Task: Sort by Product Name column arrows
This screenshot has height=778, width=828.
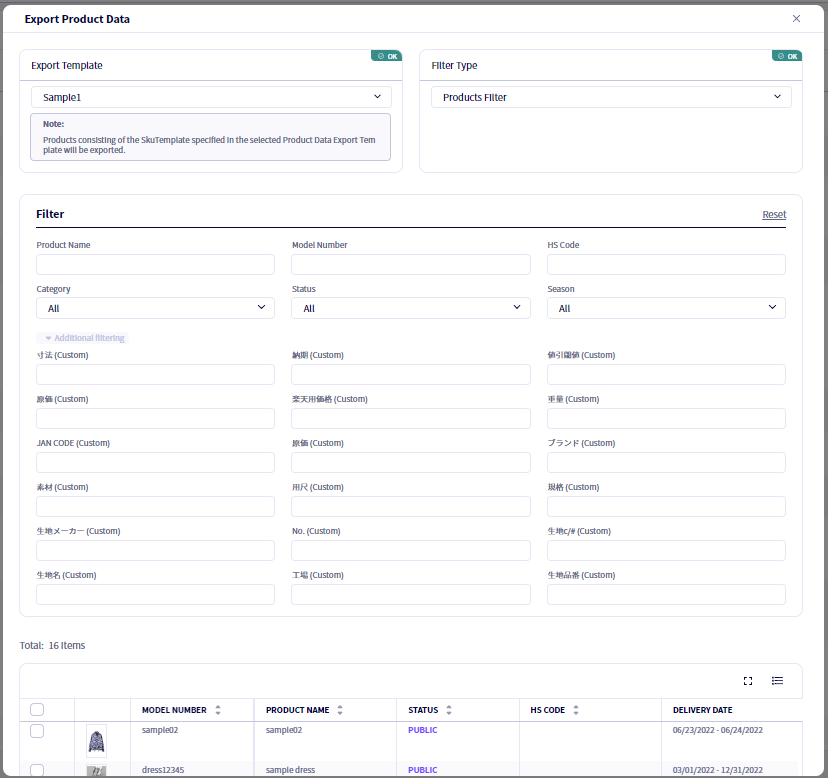Action: pyautogui.click(x=340, y=710)
